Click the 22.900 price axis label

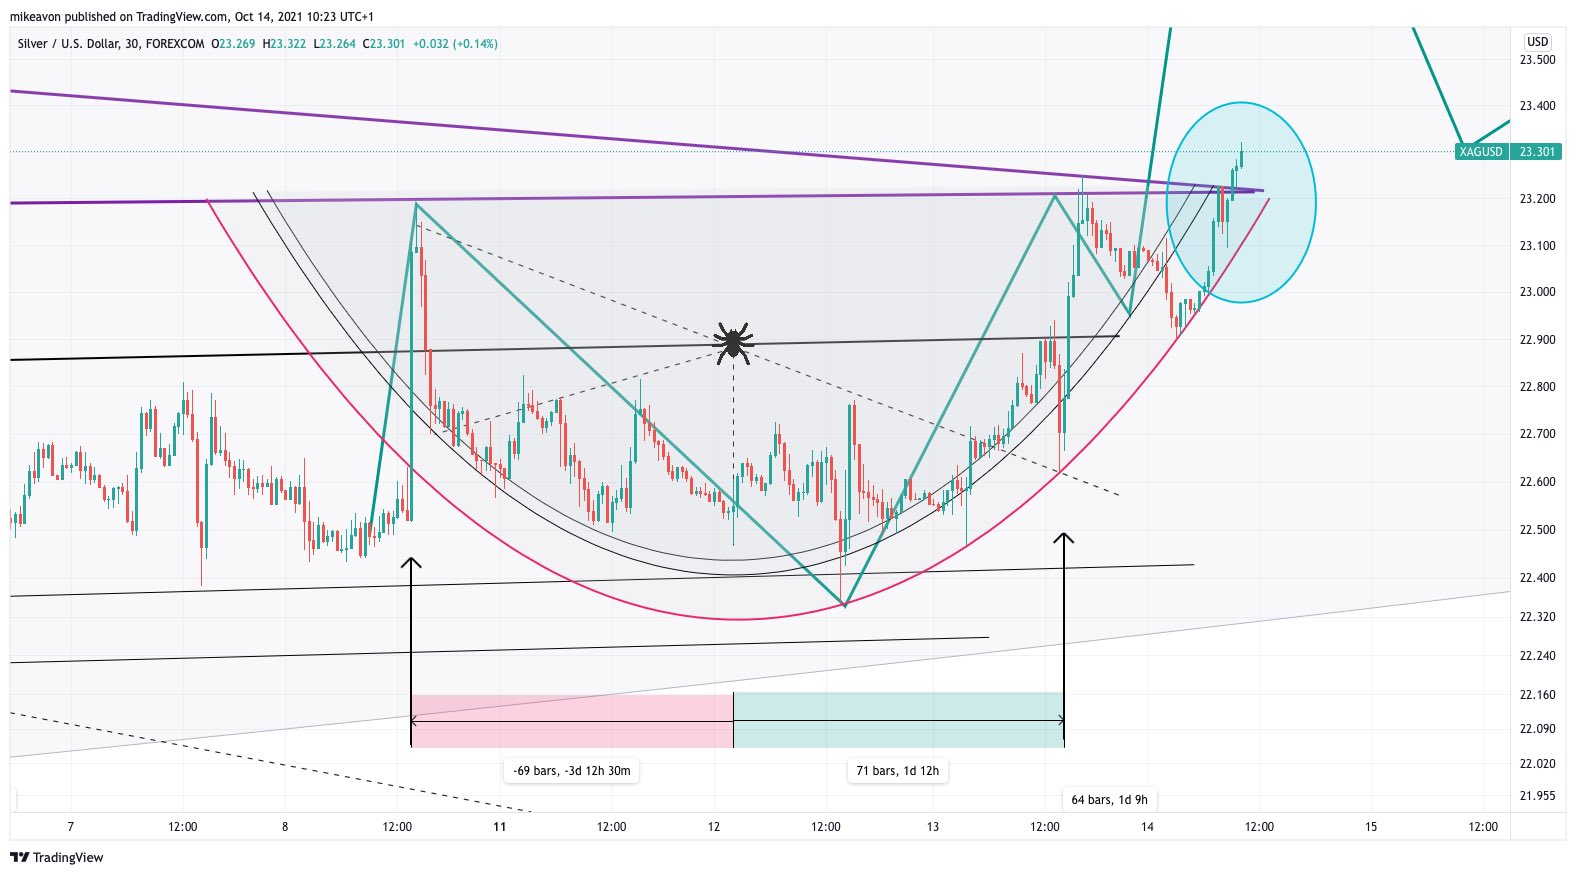click(1537, 340)
